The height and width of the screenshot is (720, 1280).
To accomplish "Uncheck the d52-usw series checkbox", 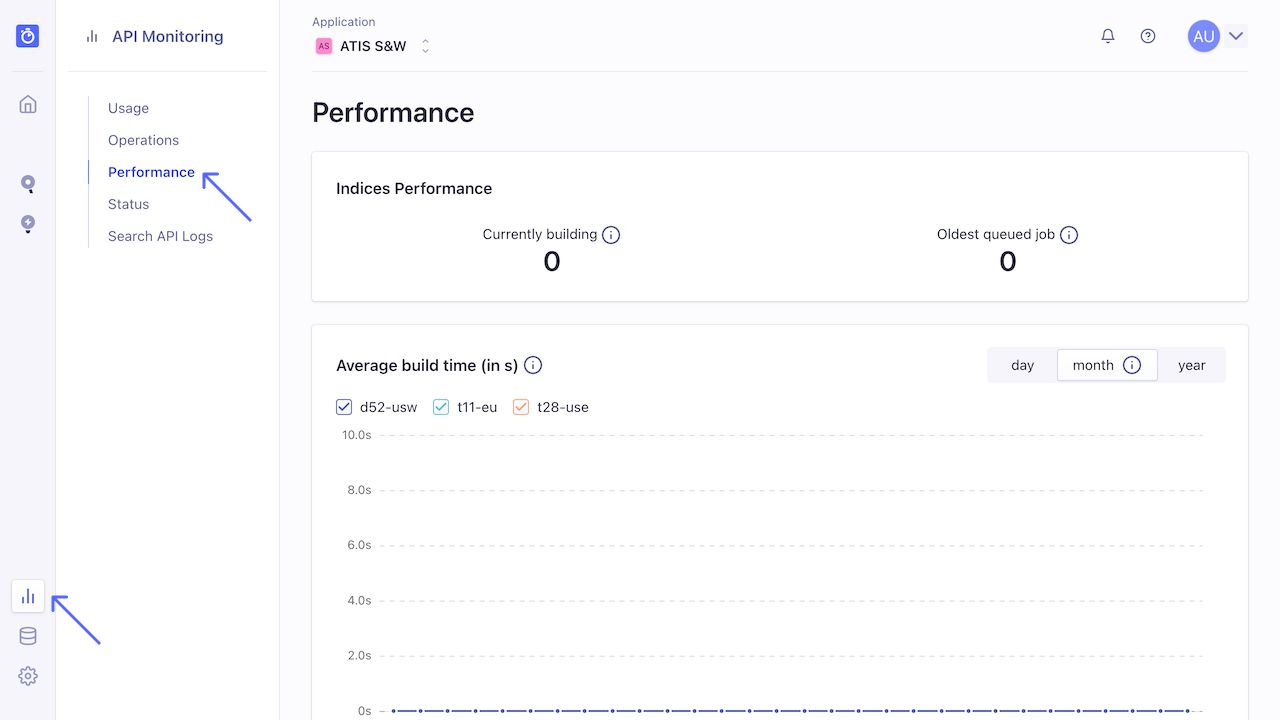I will pyautogui.click(x=344, y=407).
